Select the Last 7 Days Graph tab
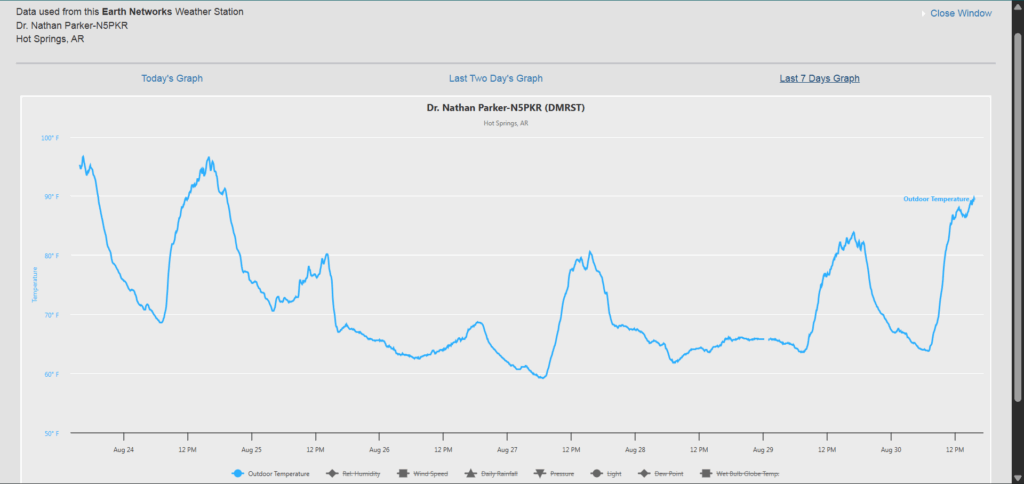This screenshot has height=484, width=1024. coord(819,78)
